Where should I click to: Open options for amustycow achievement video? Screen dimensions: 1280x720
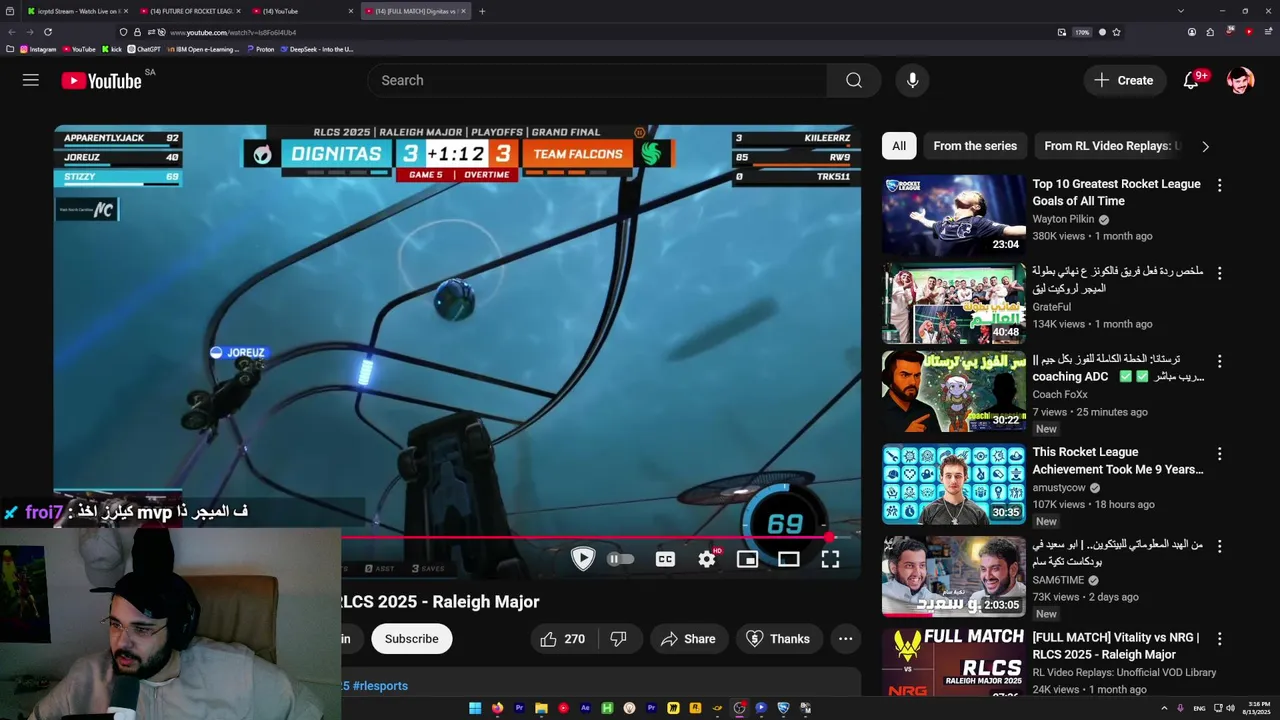(1219, 453)
